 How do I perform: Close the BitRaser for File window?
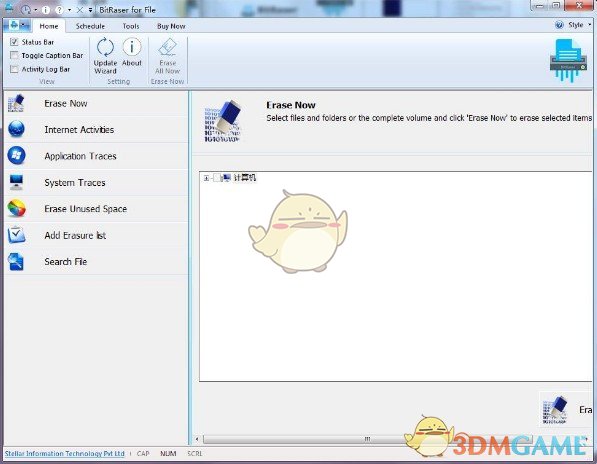pyautogui.click(x=579, y=5)
